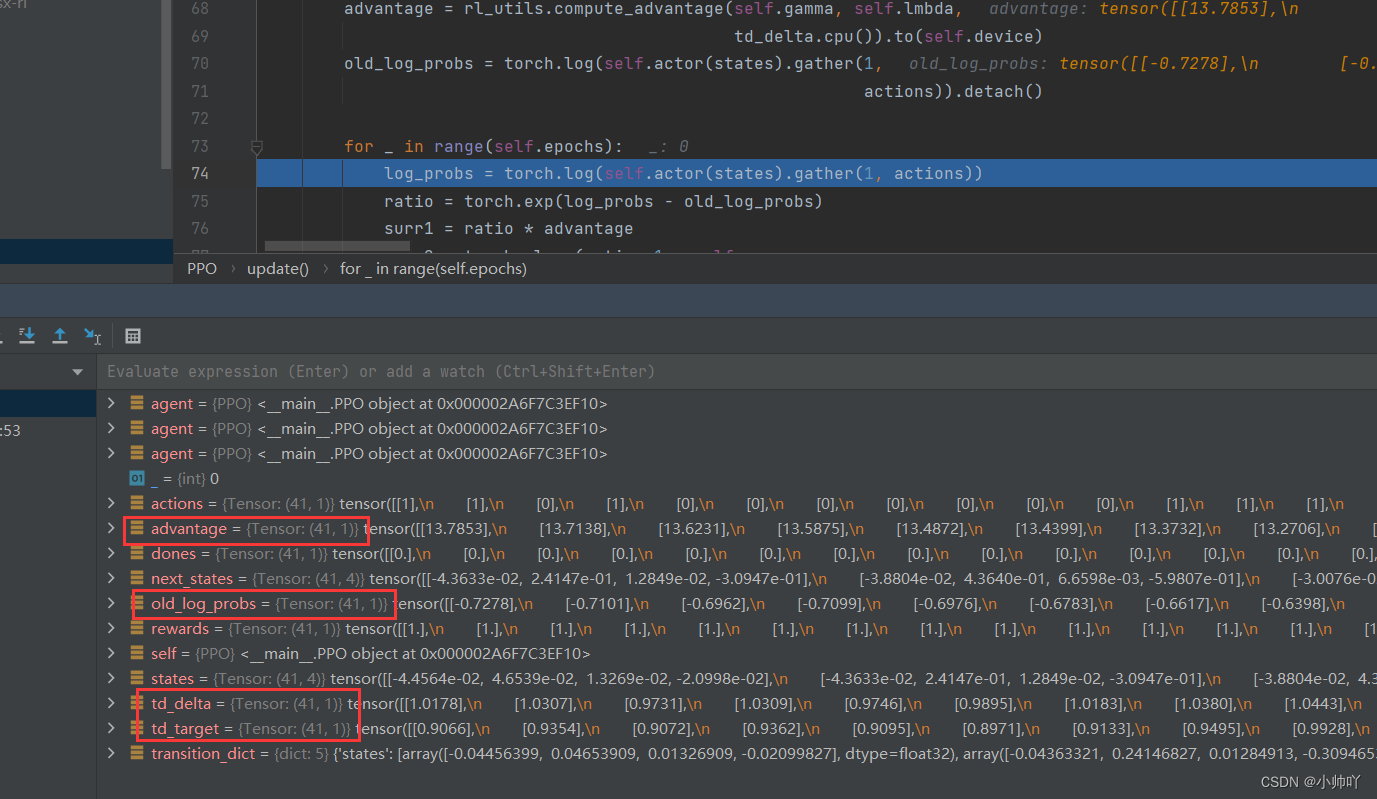Select the td_delta variable name
1377x799 pixels.
point(181,703)
